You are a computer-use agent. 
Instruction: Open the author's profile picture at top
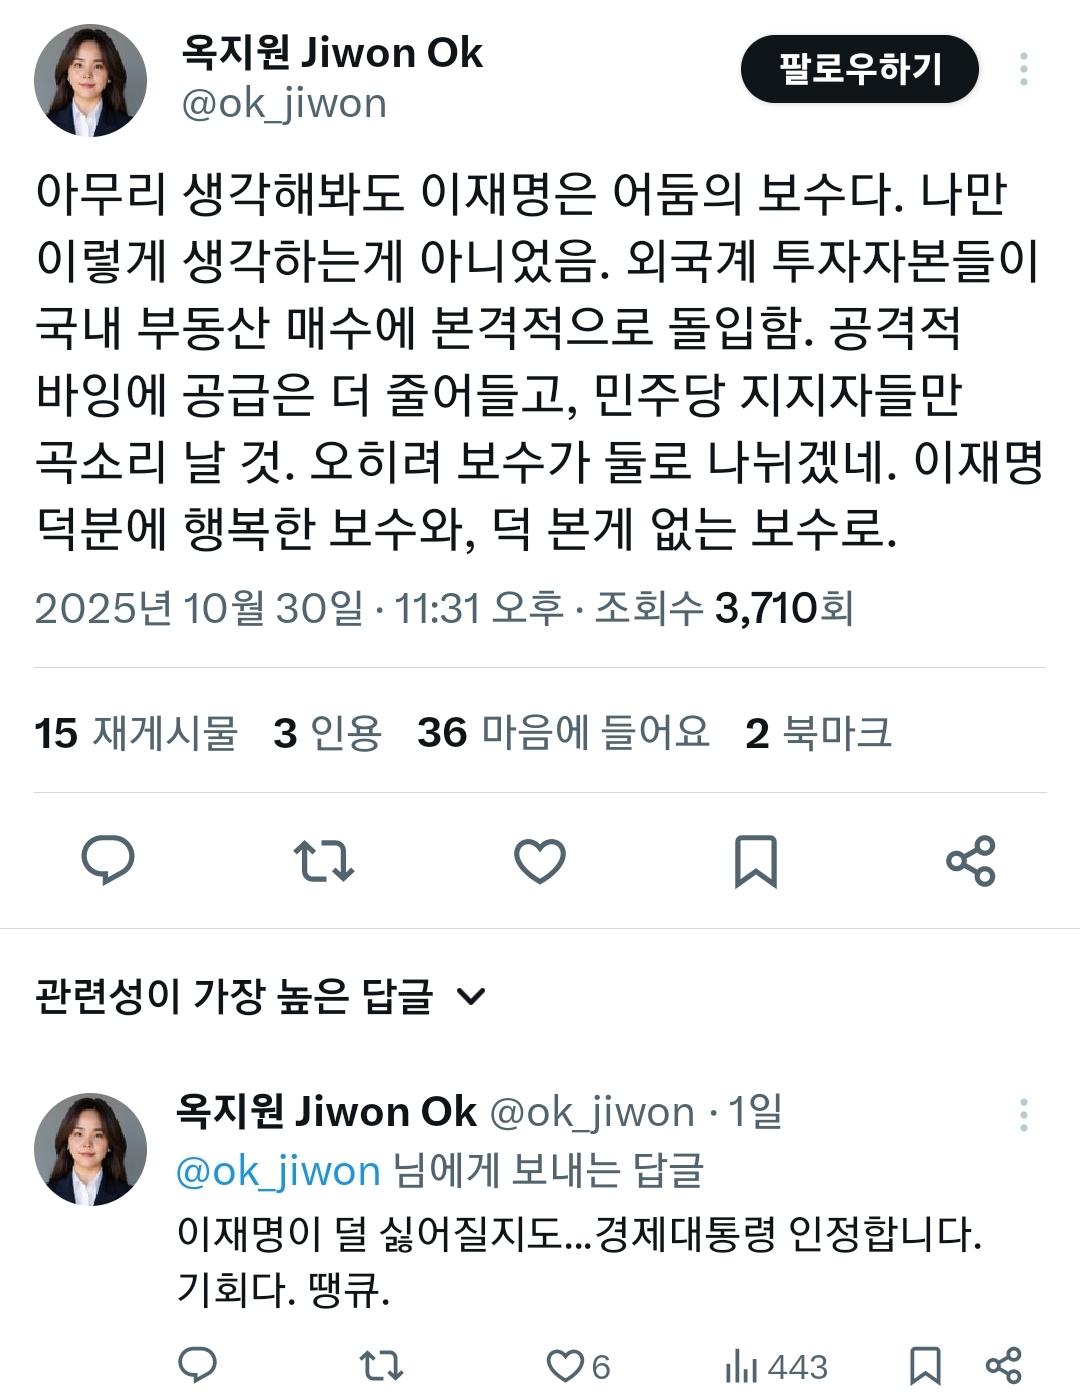(x=90, y=80)
